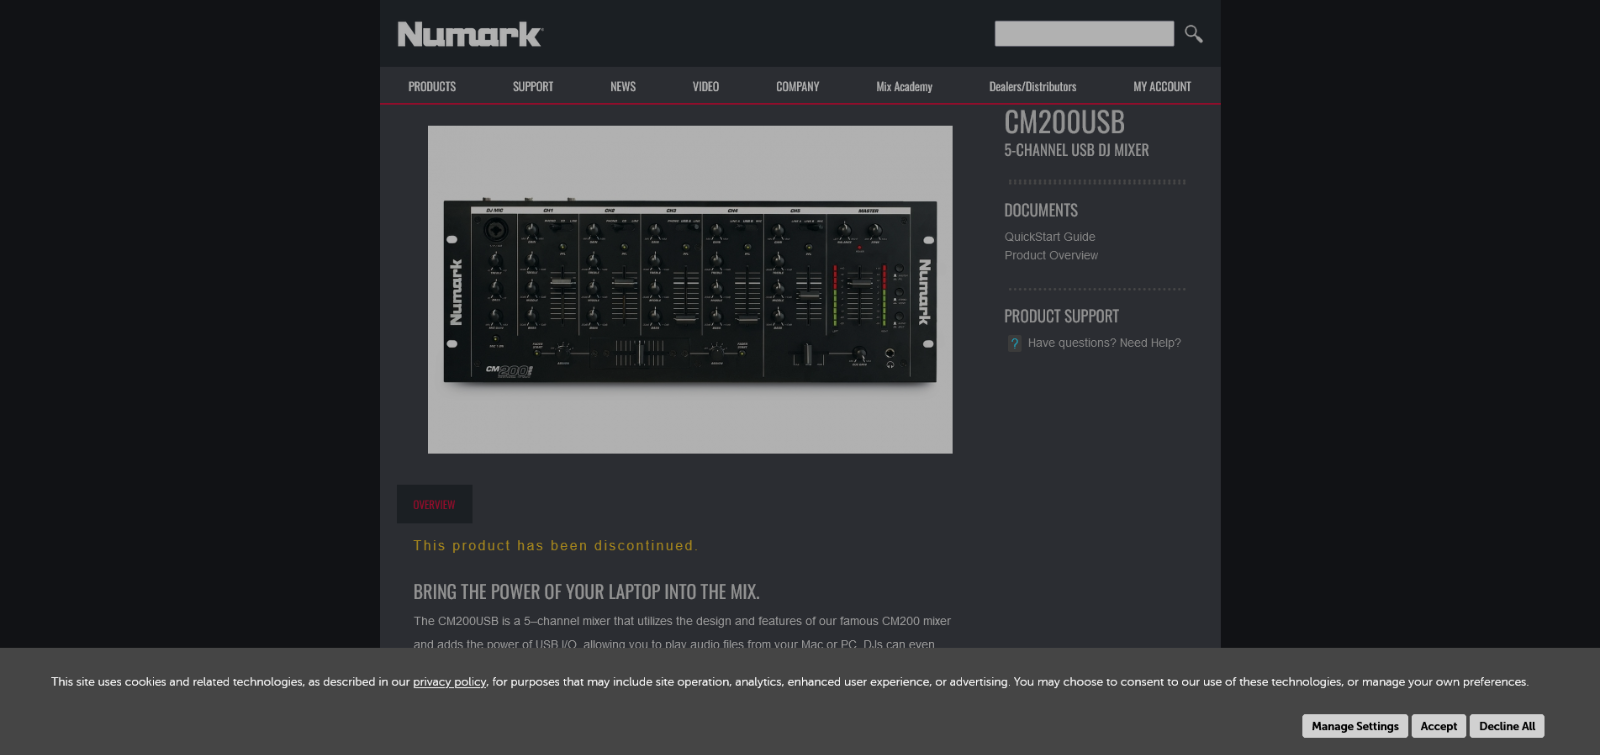Open the SUPPORT menu
This screenshot has height=755, width=1600.
click(533, 87)
